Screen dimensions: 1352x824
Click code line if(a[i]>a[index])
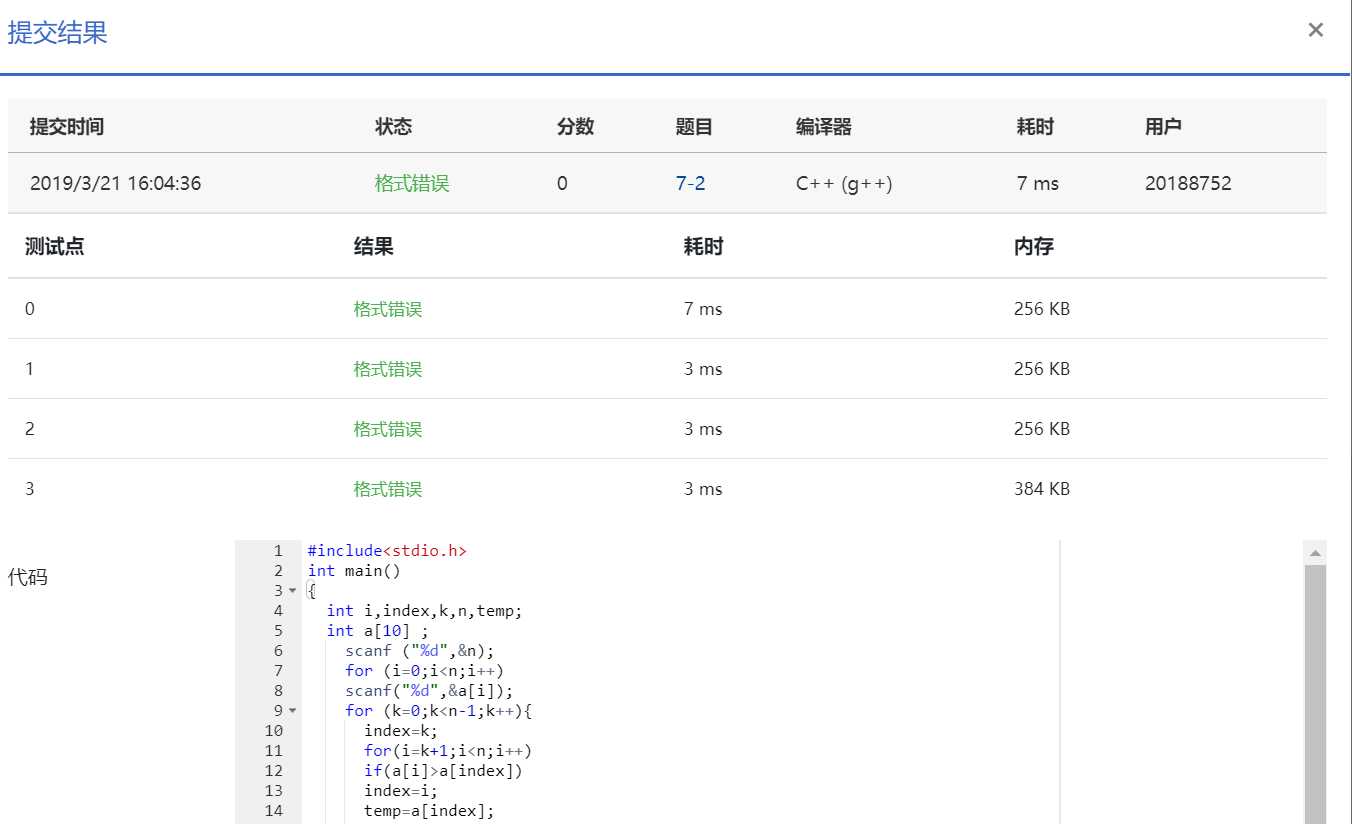click(x=443, y=771)
